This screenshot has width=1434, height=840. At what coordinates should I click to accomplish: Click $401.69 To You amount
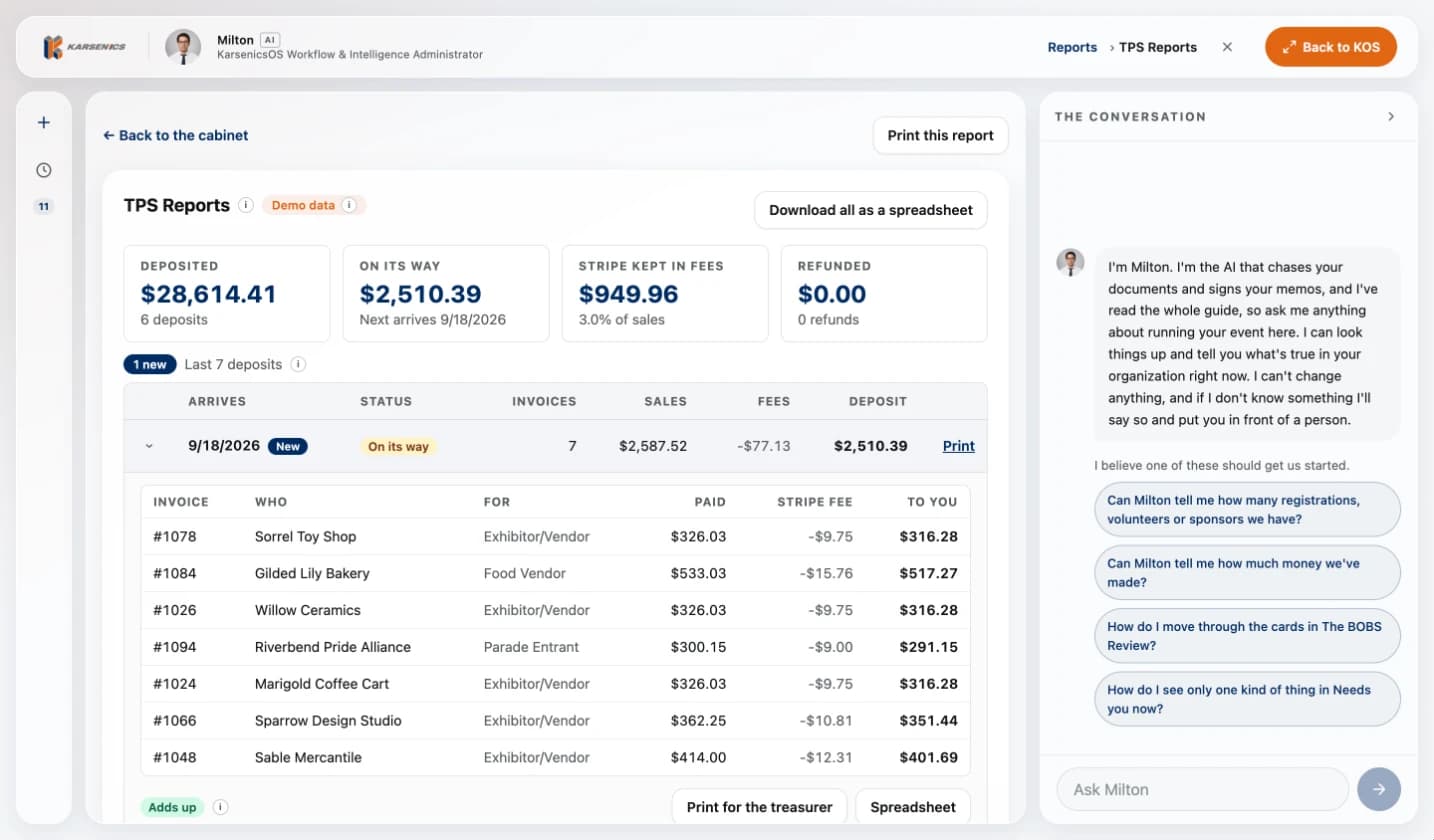pos(929,757)
